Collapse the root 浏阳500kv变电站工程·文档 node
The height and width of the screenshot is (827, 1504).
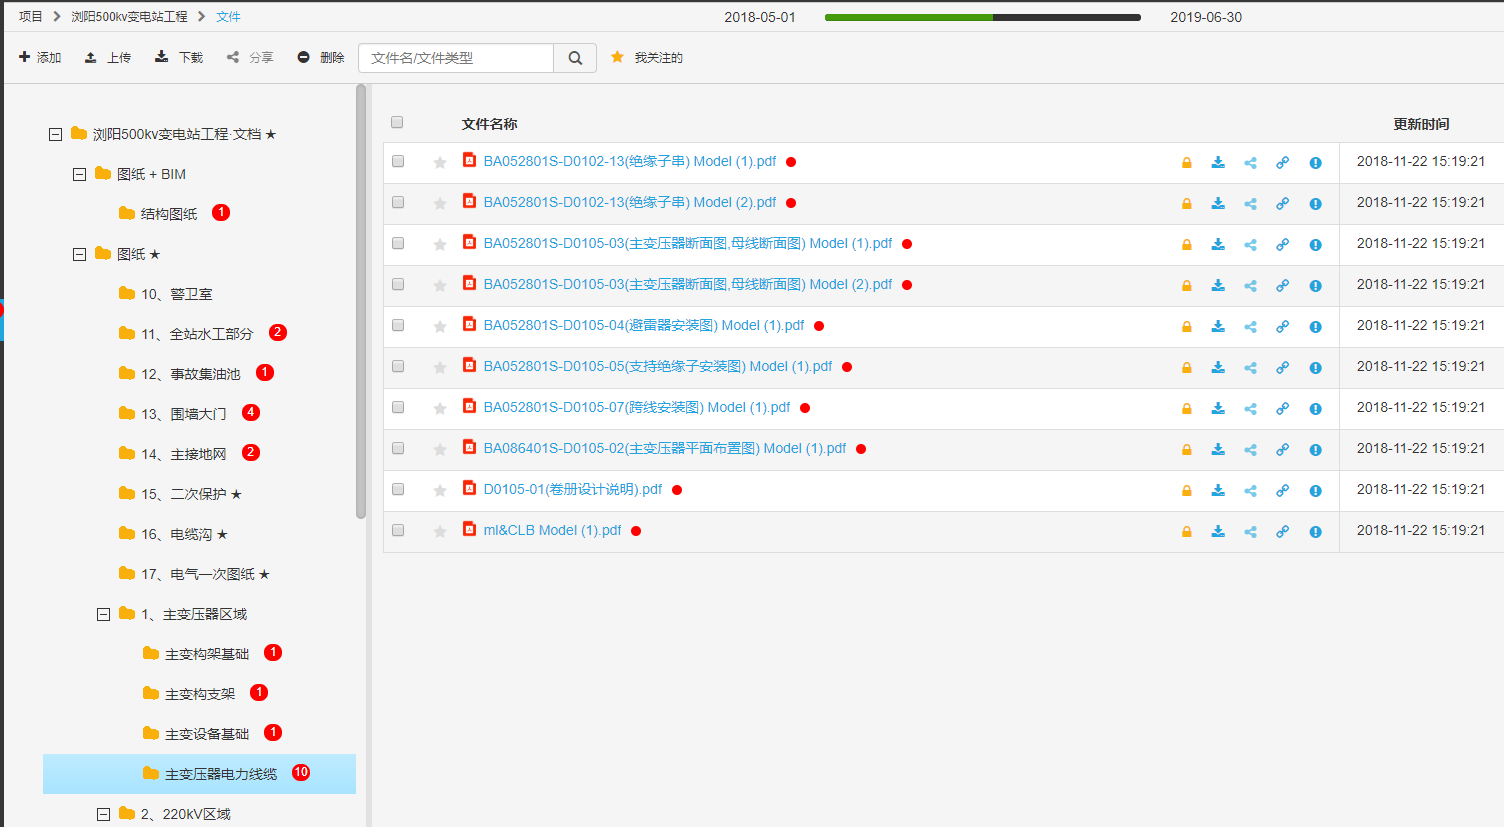55,135
